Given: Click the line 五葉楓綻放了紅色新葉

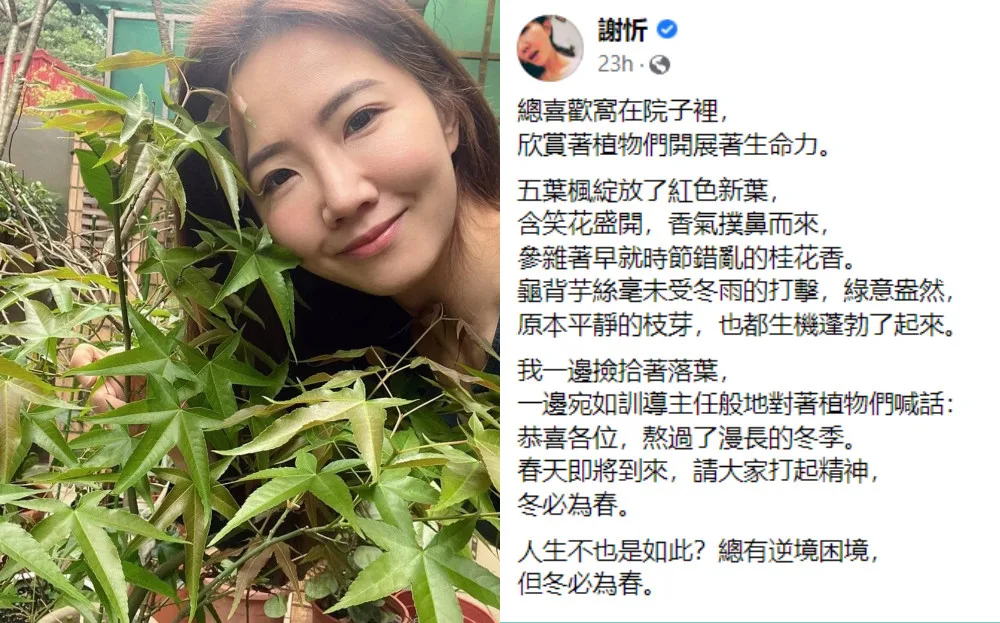Looking at the screenshot, I should tap(649, 191).
